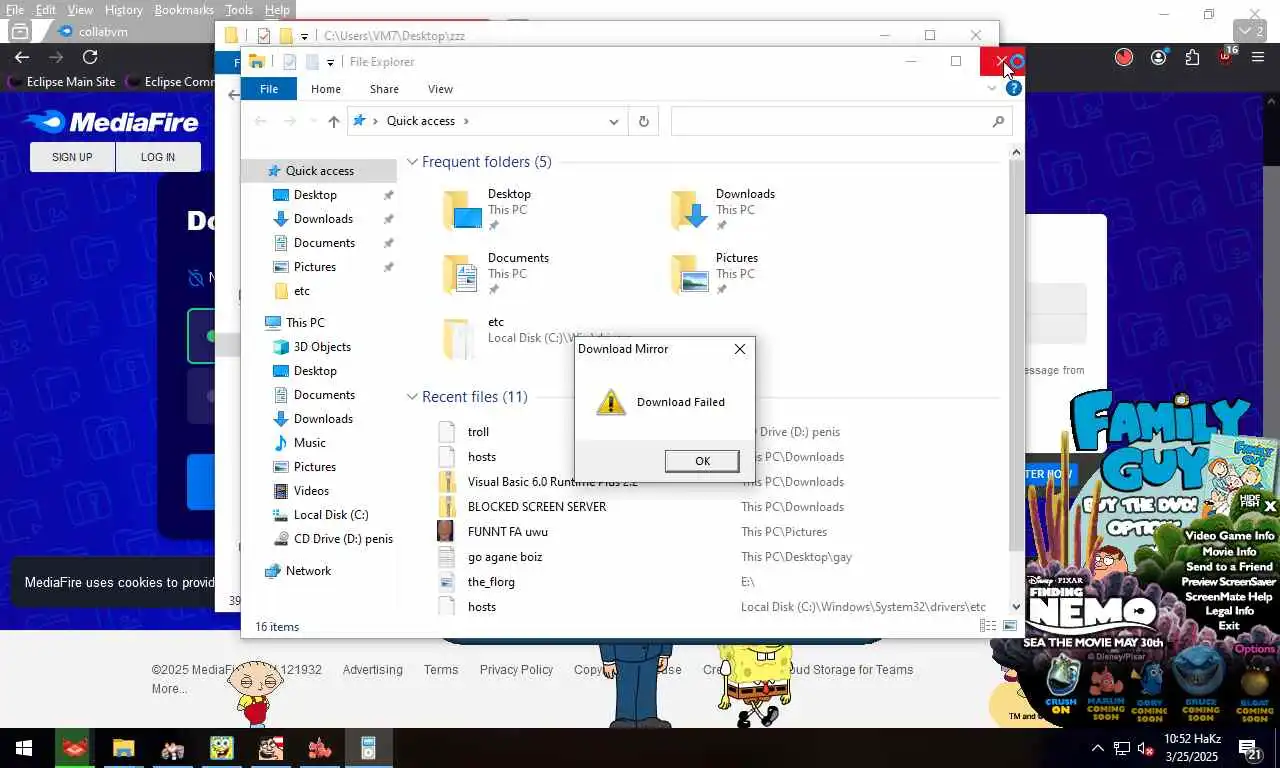
Task: Select the Downloads frequent folder icon
Action: [690, 210]
